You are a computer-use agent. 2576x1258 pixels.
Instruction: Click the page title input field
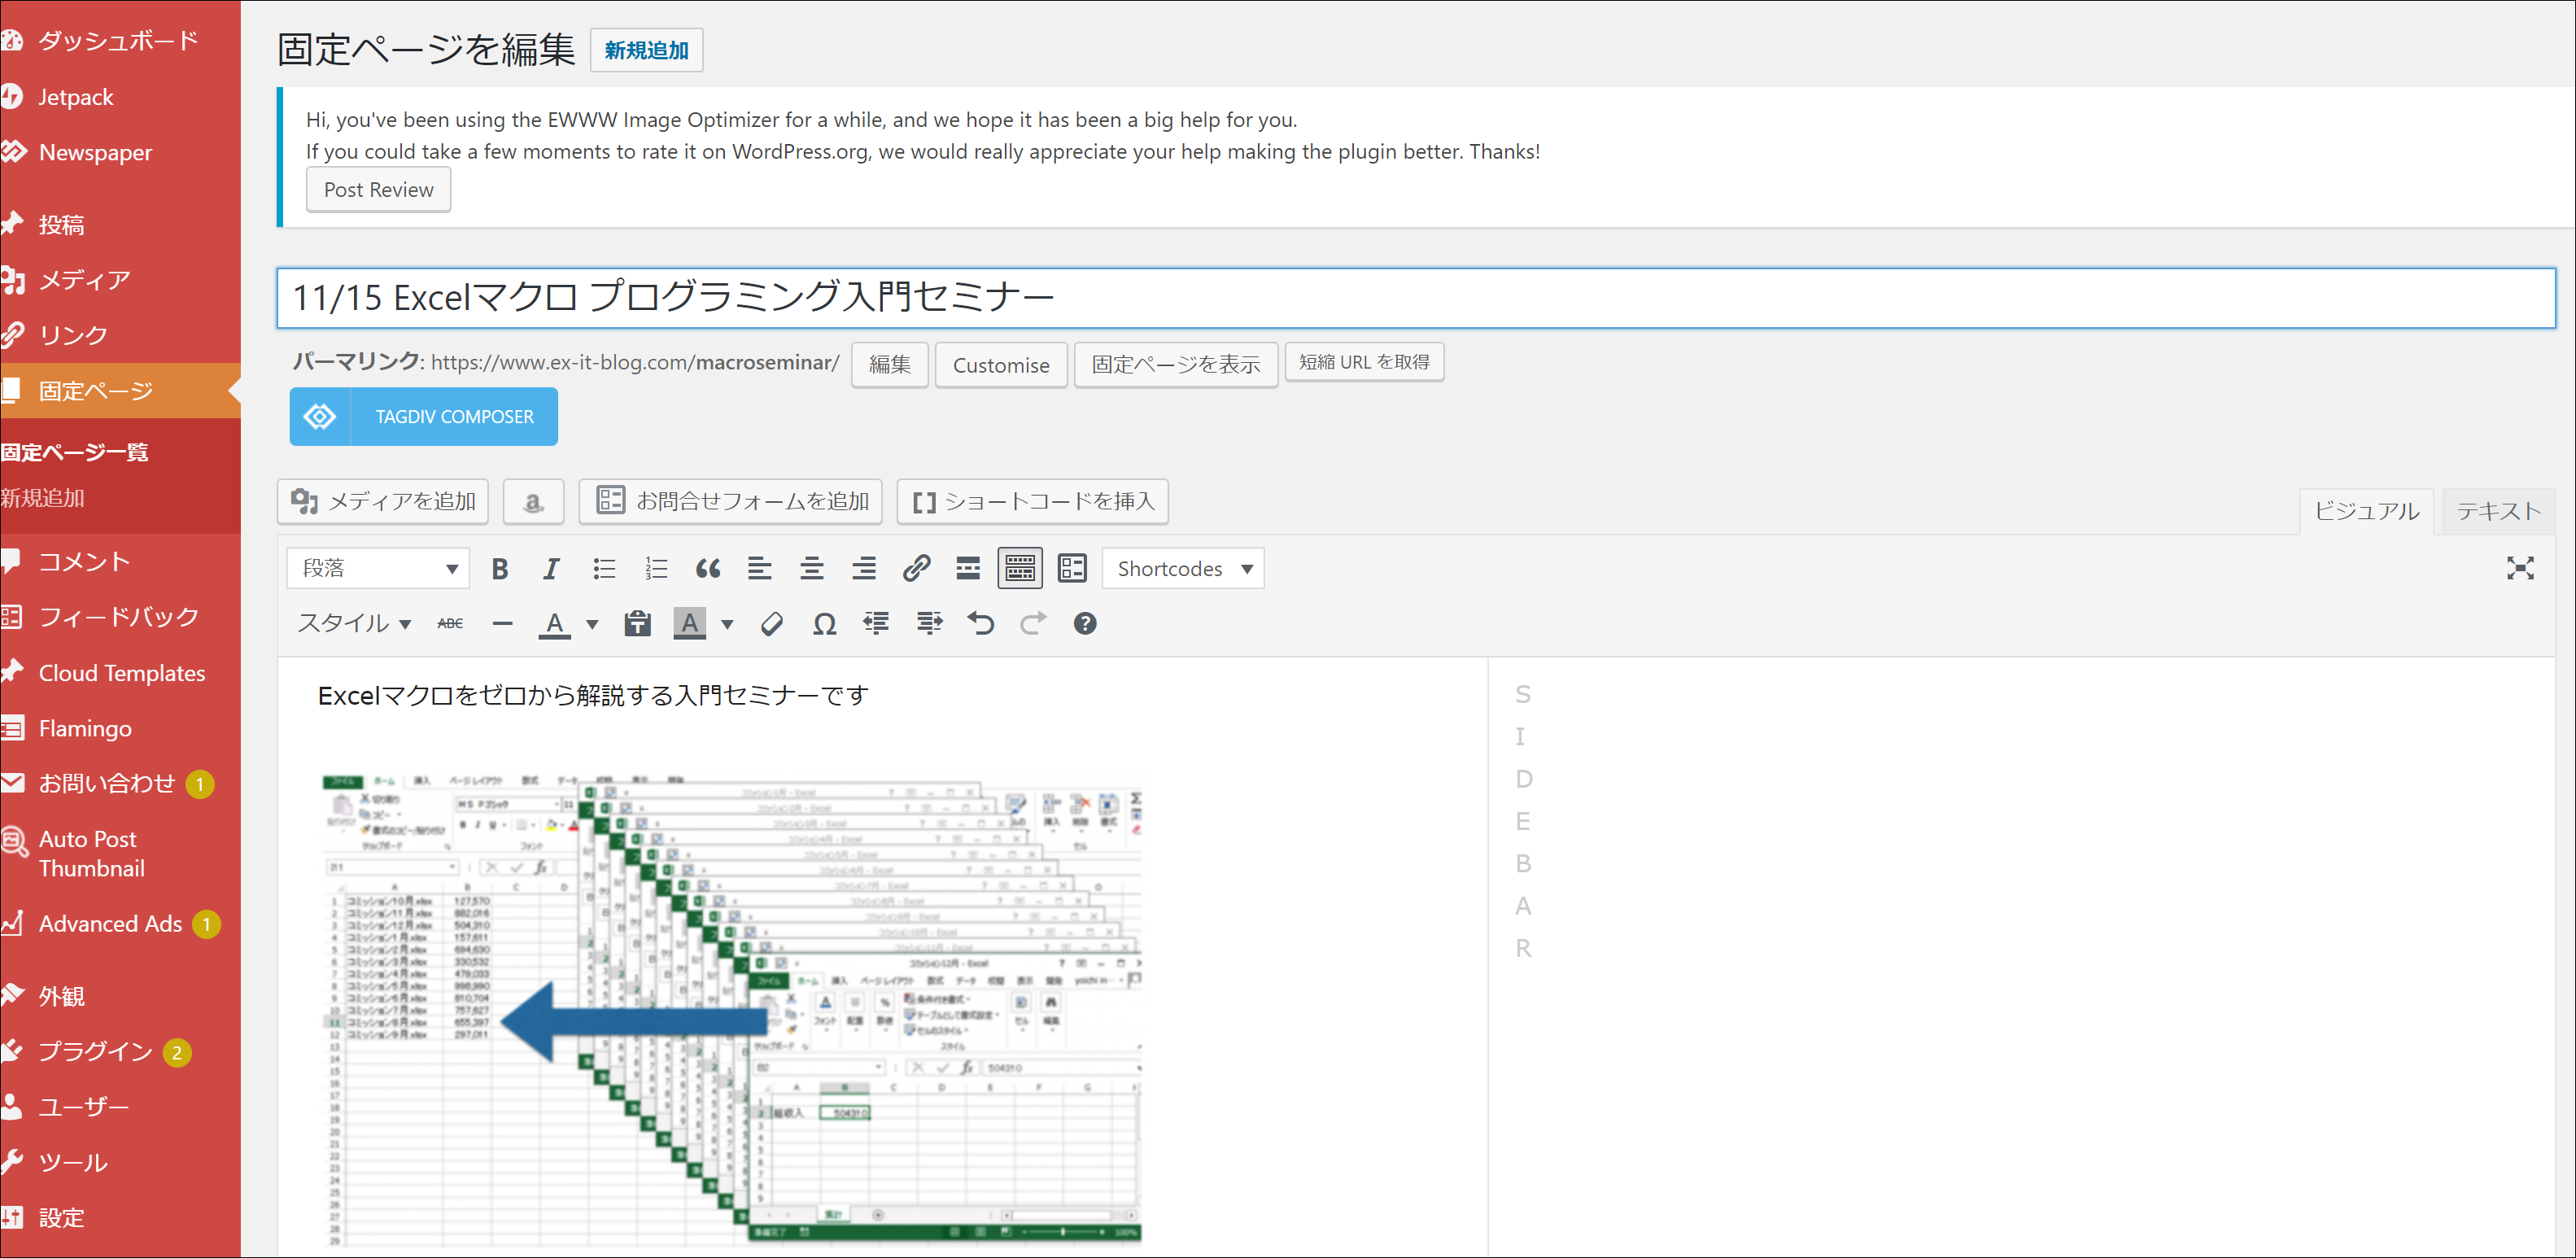point(1416,298)
